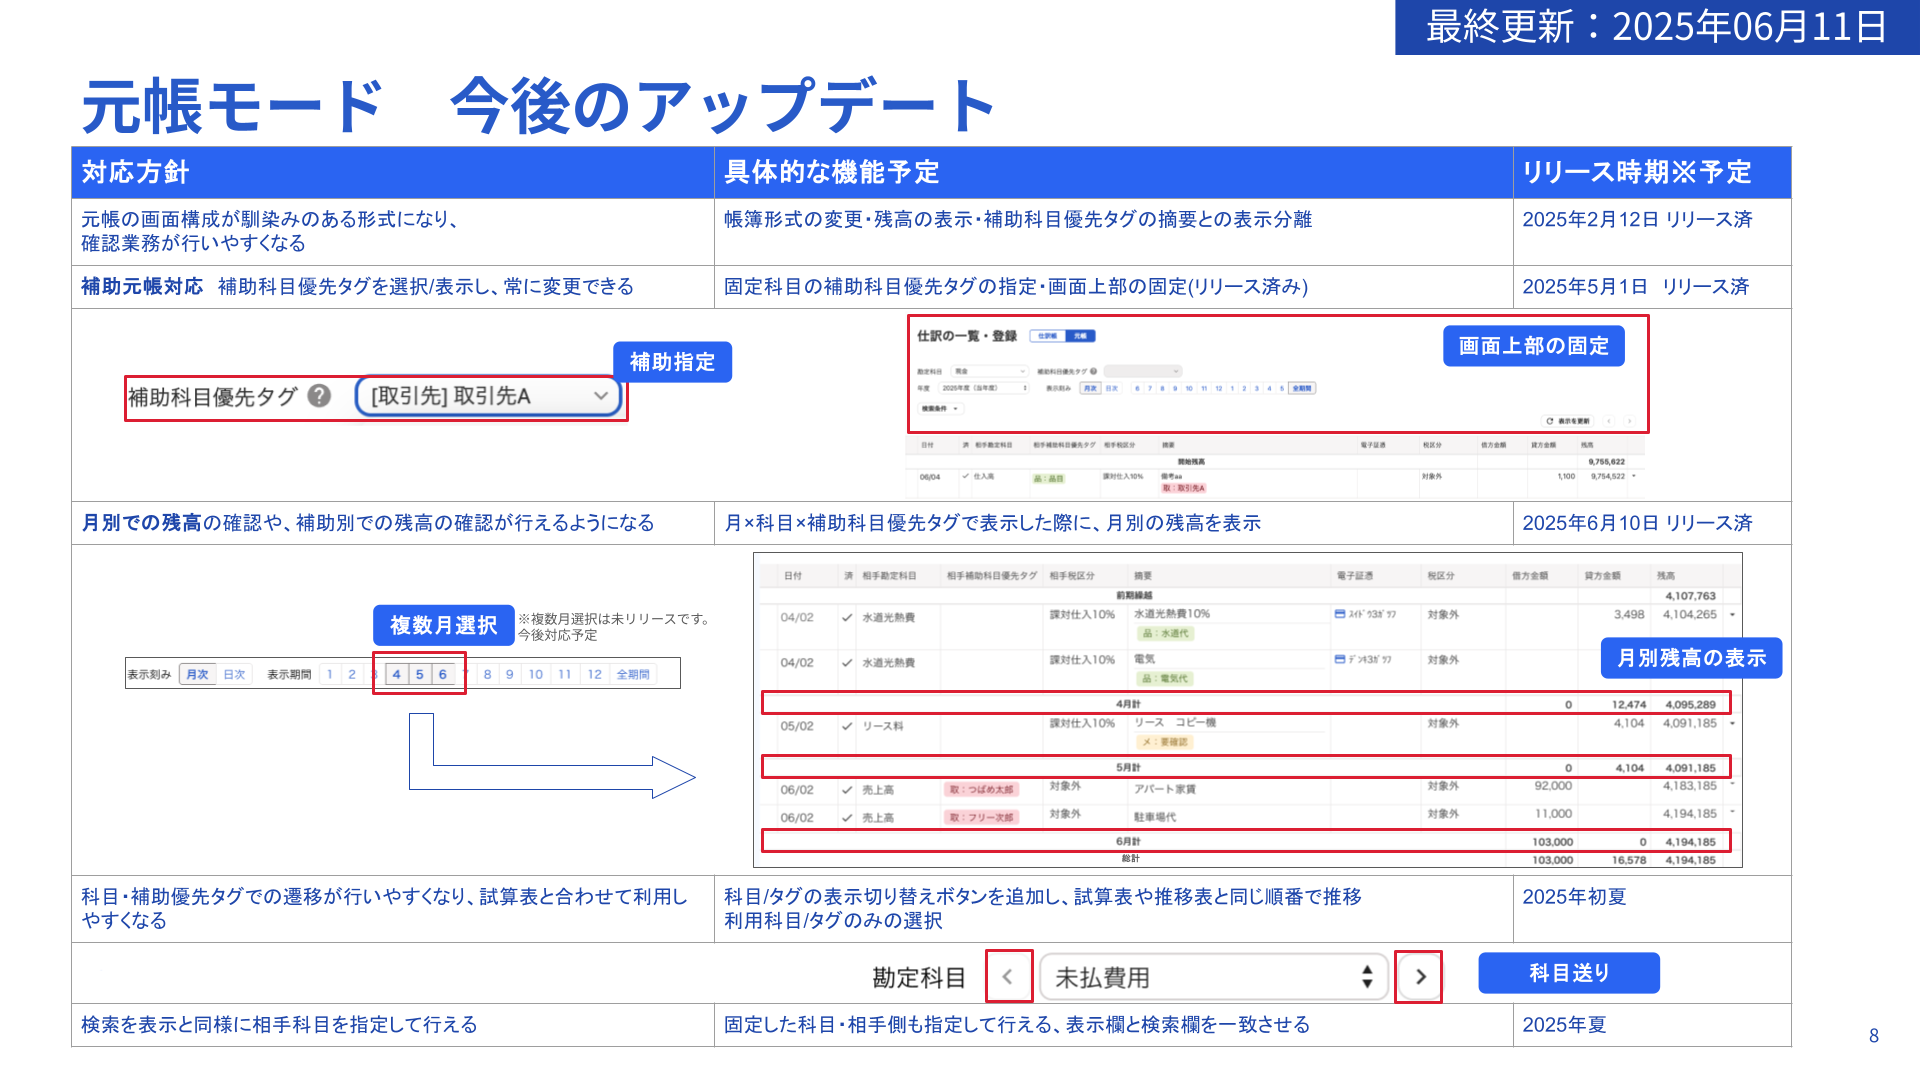Toggle 月次 display interval in bottom-left panel

pyautogui.click(x=198, y=674)
